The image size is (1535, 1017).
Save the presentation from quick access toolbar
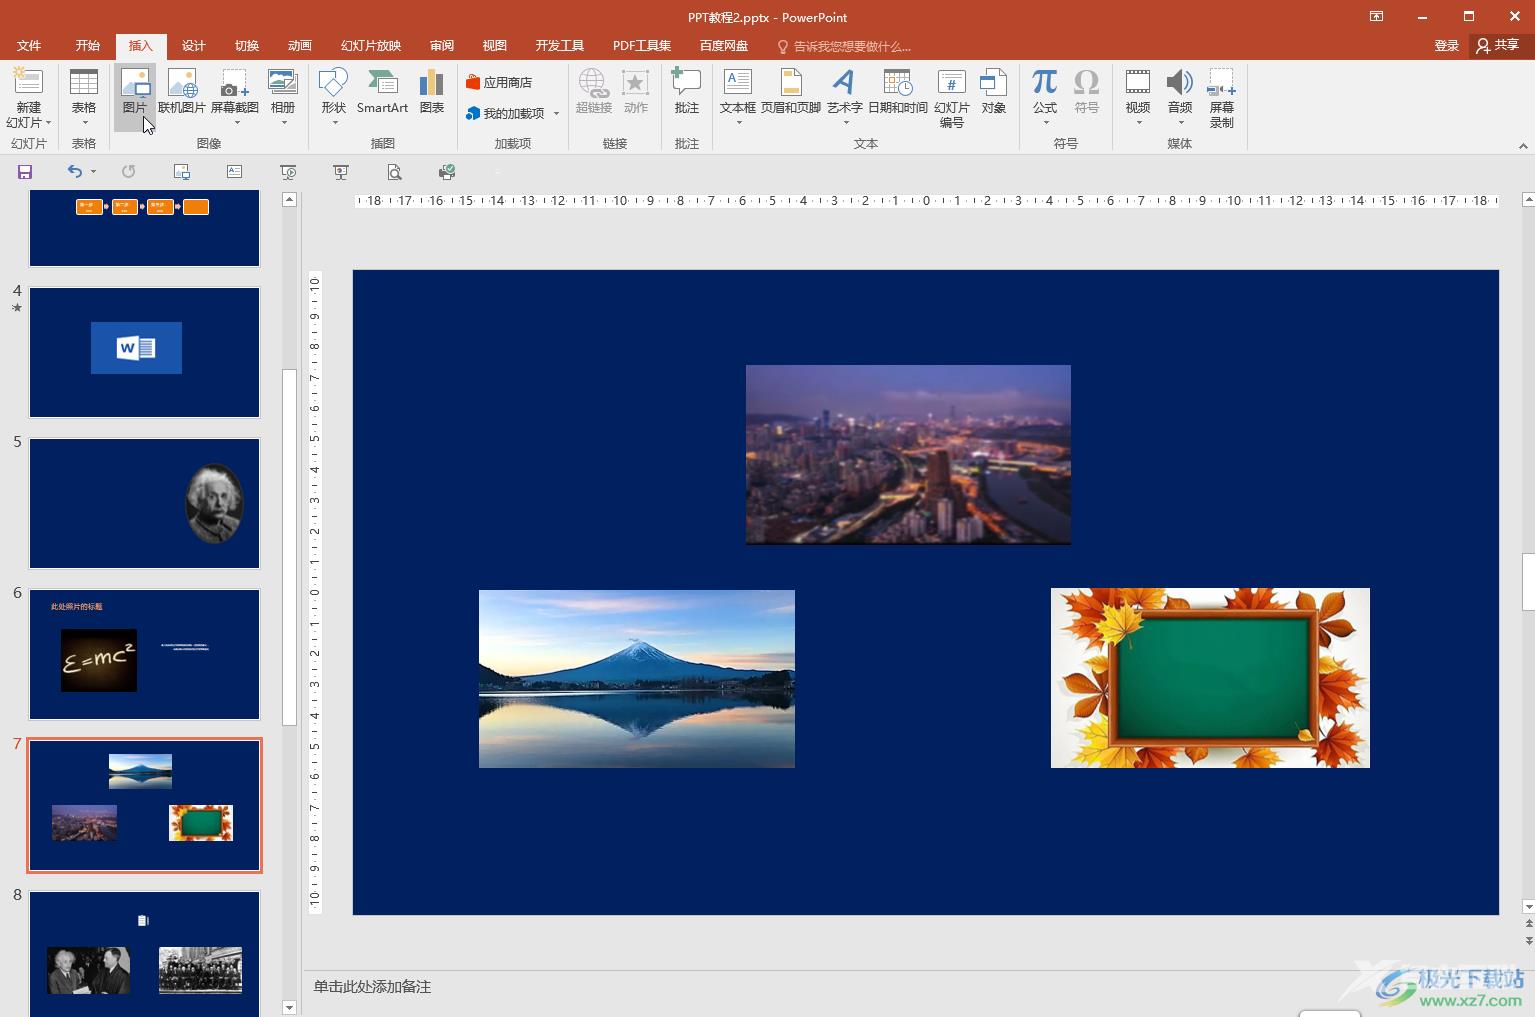click(25, 172)
